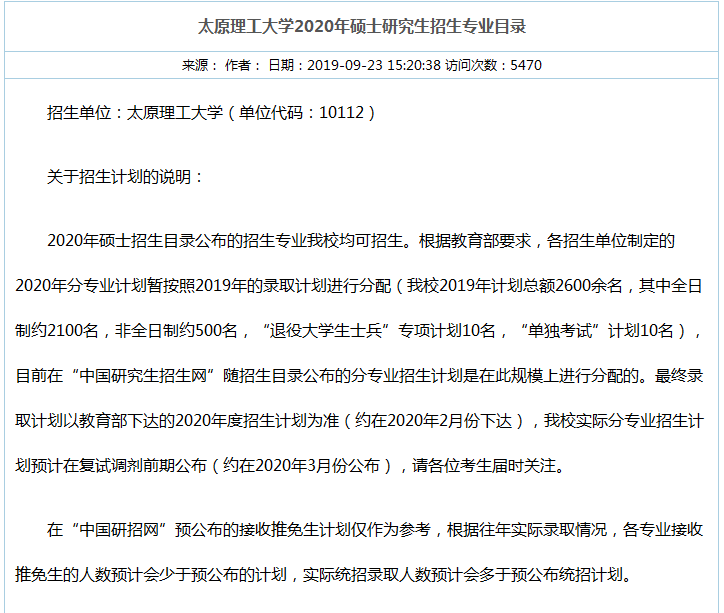This screenshot has height=613, width=724.
Task: Click the visit count 访问次数：5470
Action: (494, 65)
